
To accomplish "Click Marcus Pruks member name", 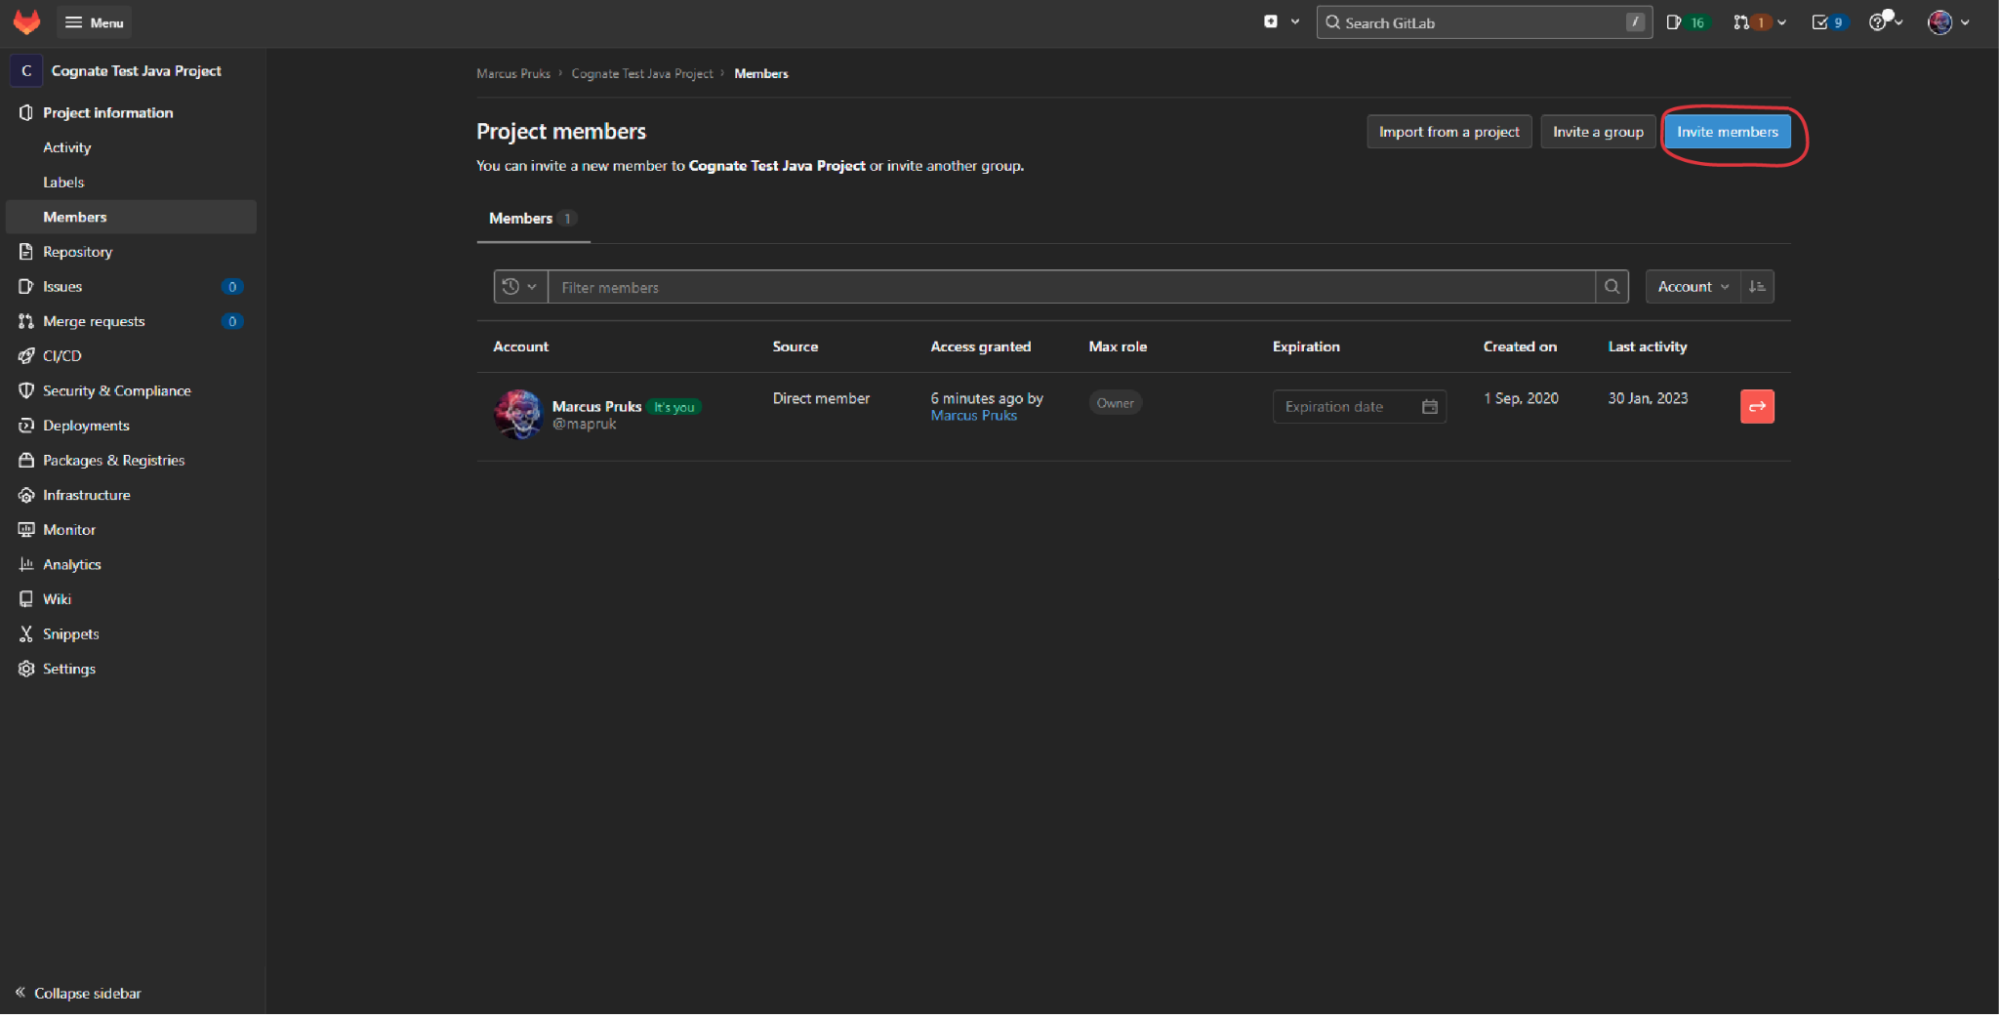I will click(x=597, y=406).
